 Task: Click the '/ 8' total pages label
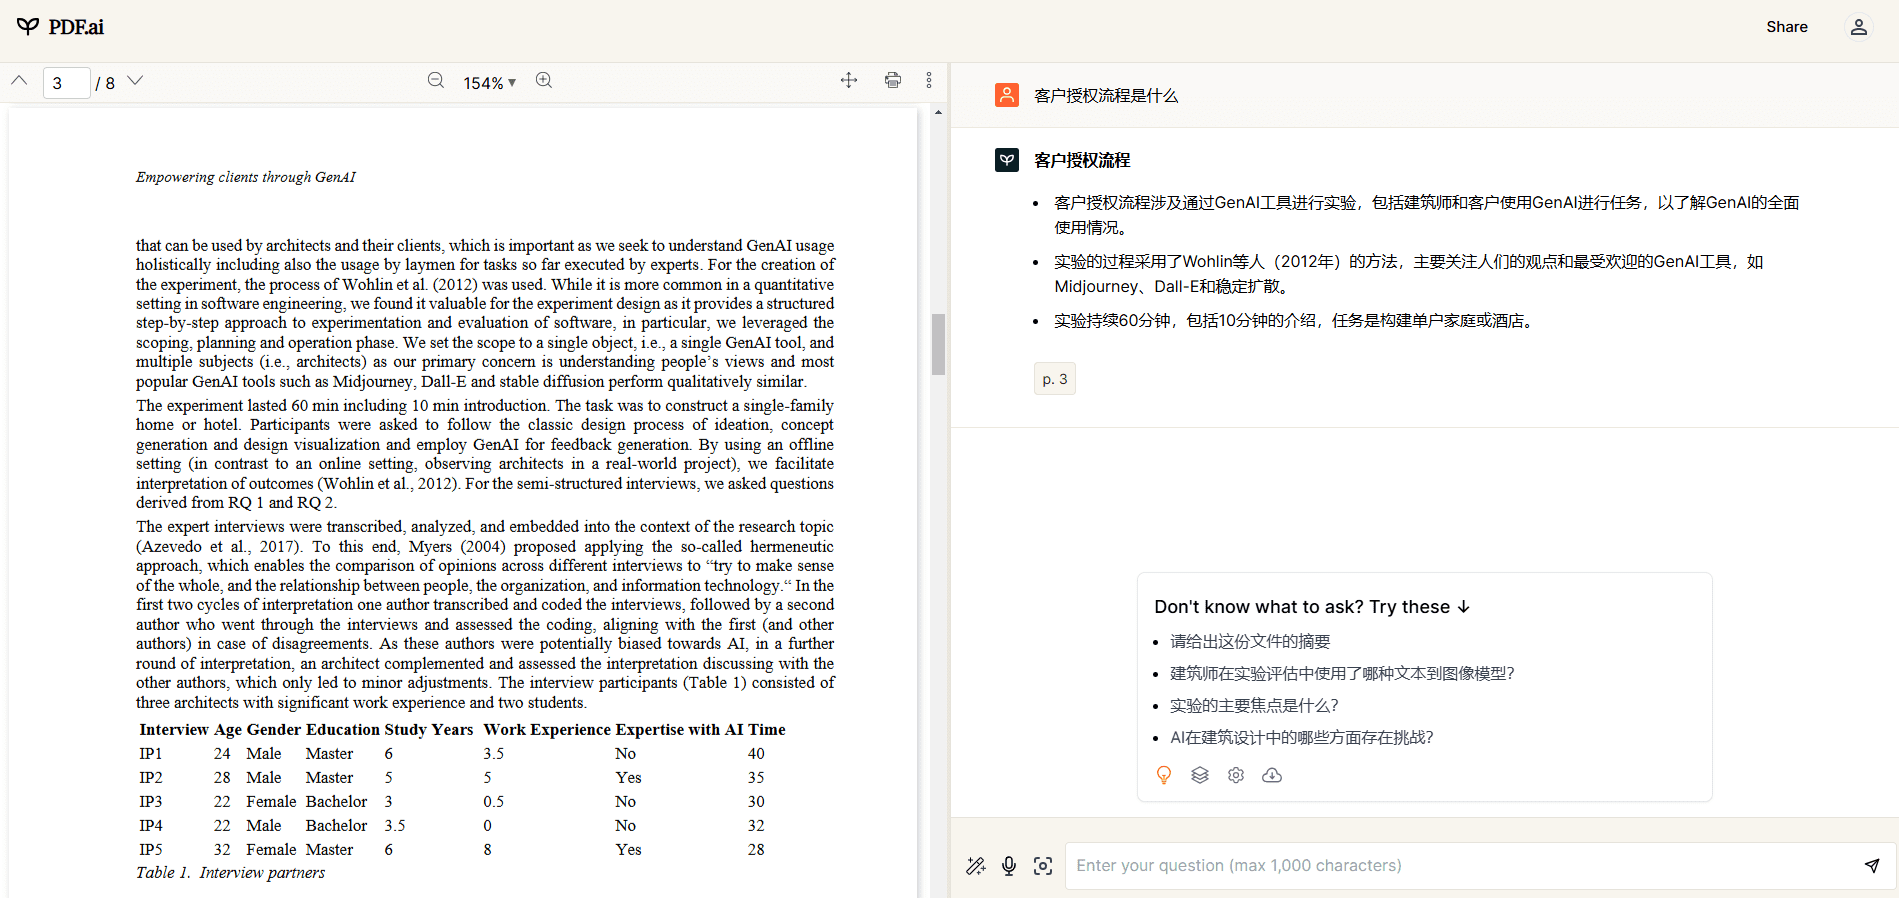pos(105,83)
